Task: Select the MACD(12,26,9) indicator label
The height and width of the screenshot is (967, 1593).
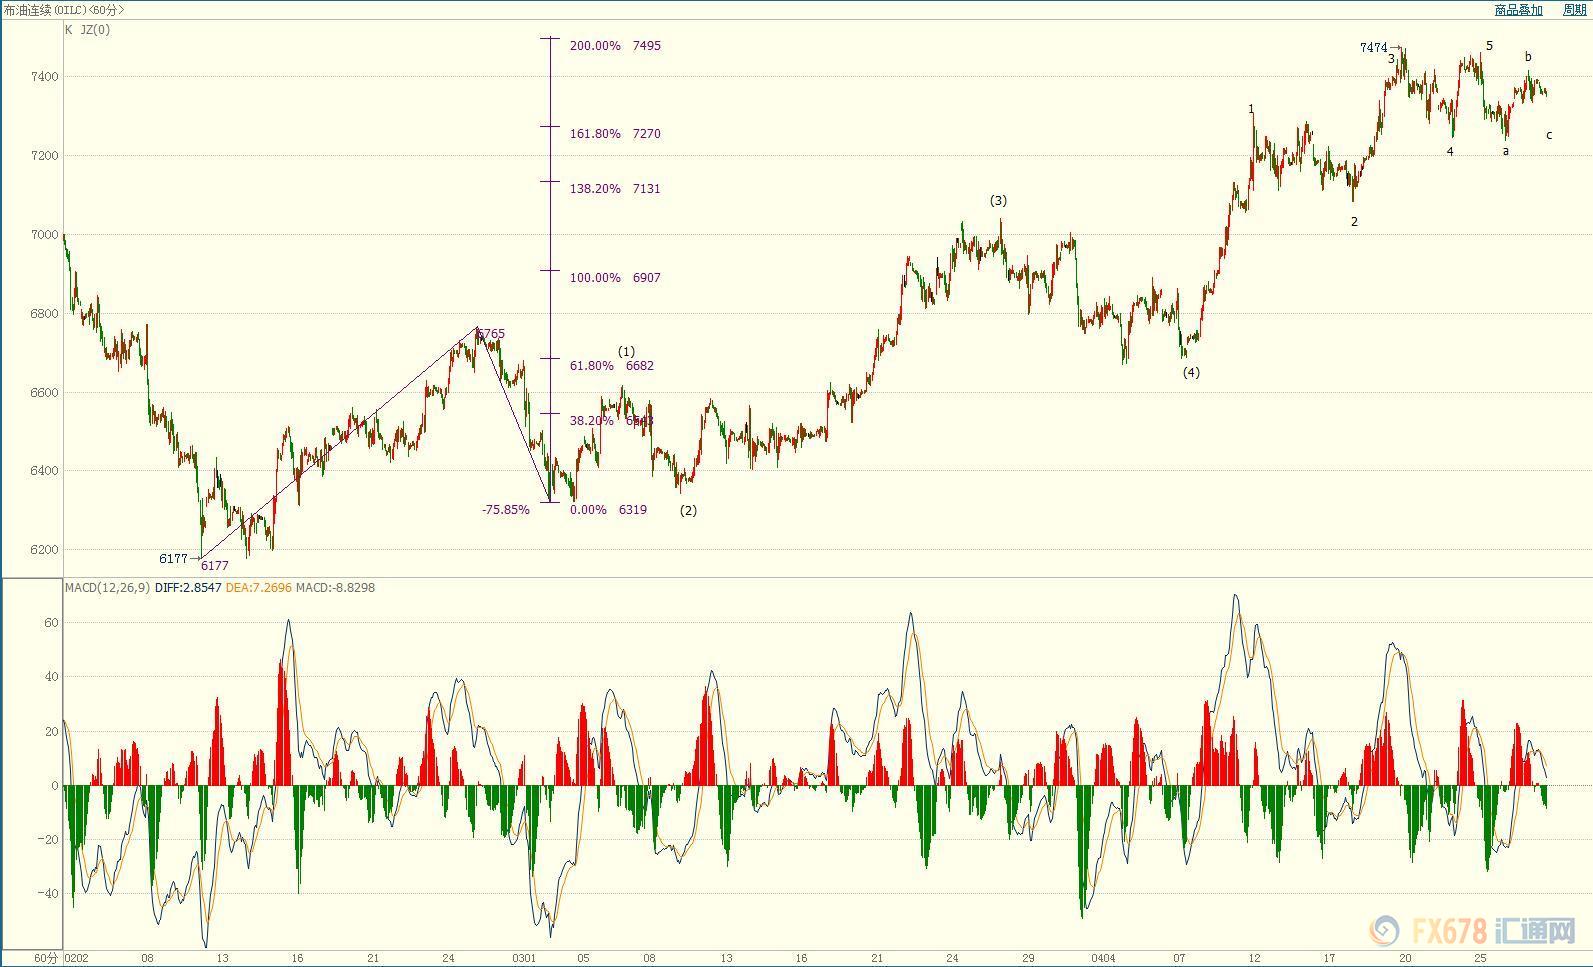Action: [x=107, y=588]
